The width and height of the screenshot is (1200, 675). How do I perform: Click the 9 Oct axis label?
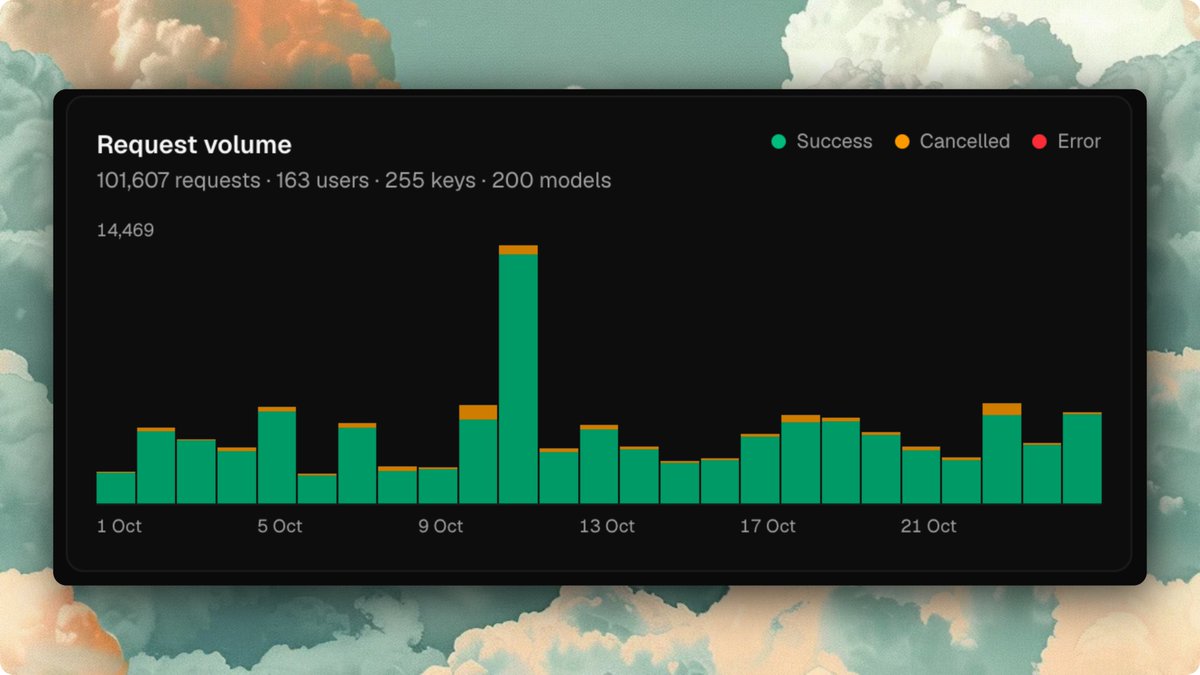click(441, 526)
